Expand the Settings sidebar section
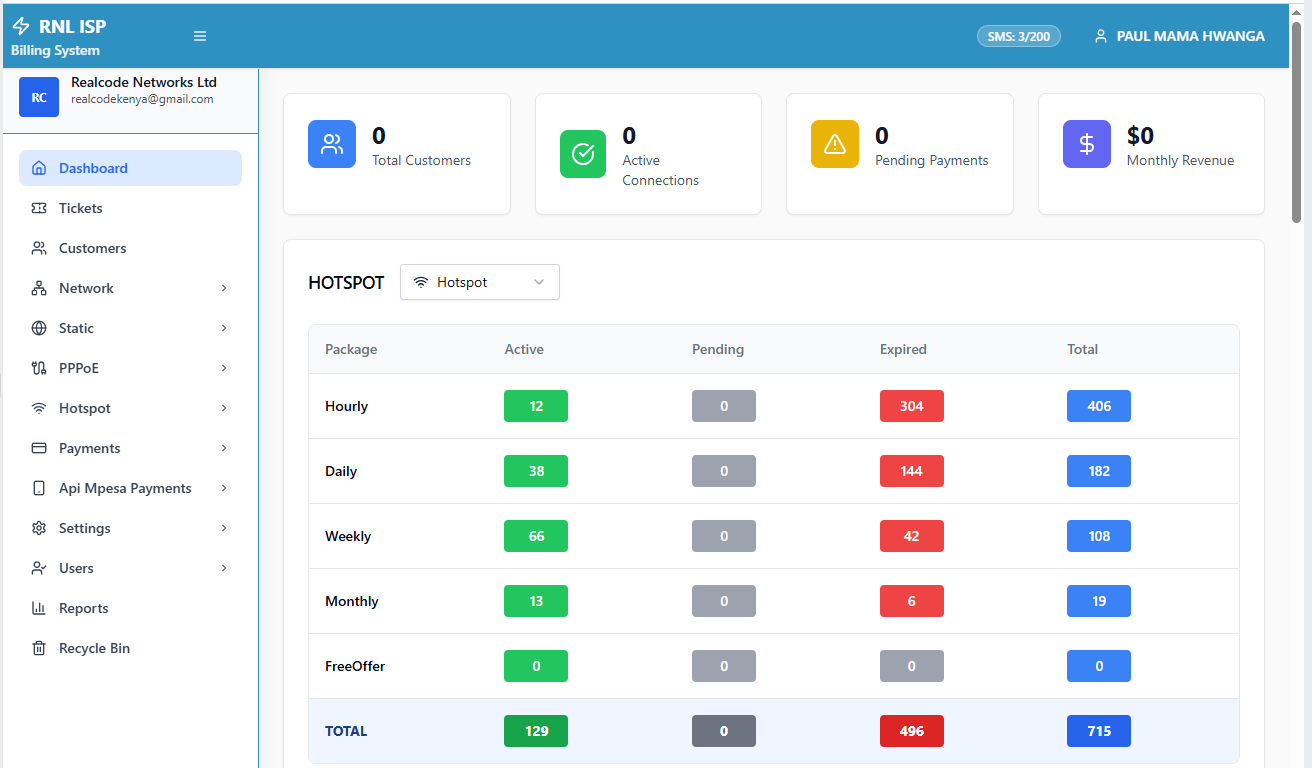The width and height of the screenshot is (1312, 768). tap(224, 528)
